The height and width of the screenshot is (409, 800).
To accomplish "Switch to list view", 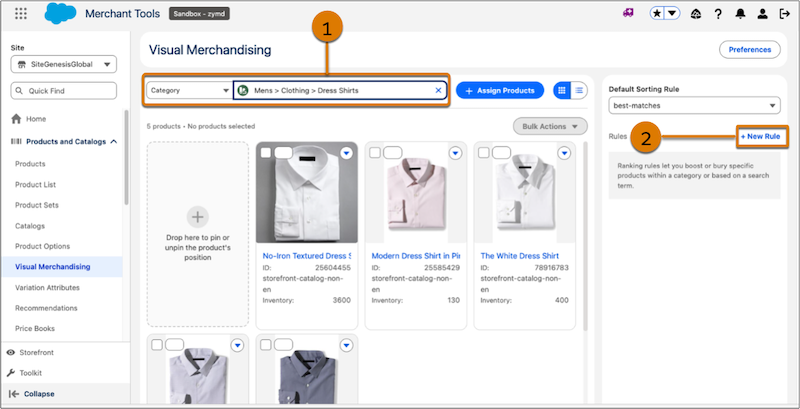I will pyautogui.click(x=579, y=90).
